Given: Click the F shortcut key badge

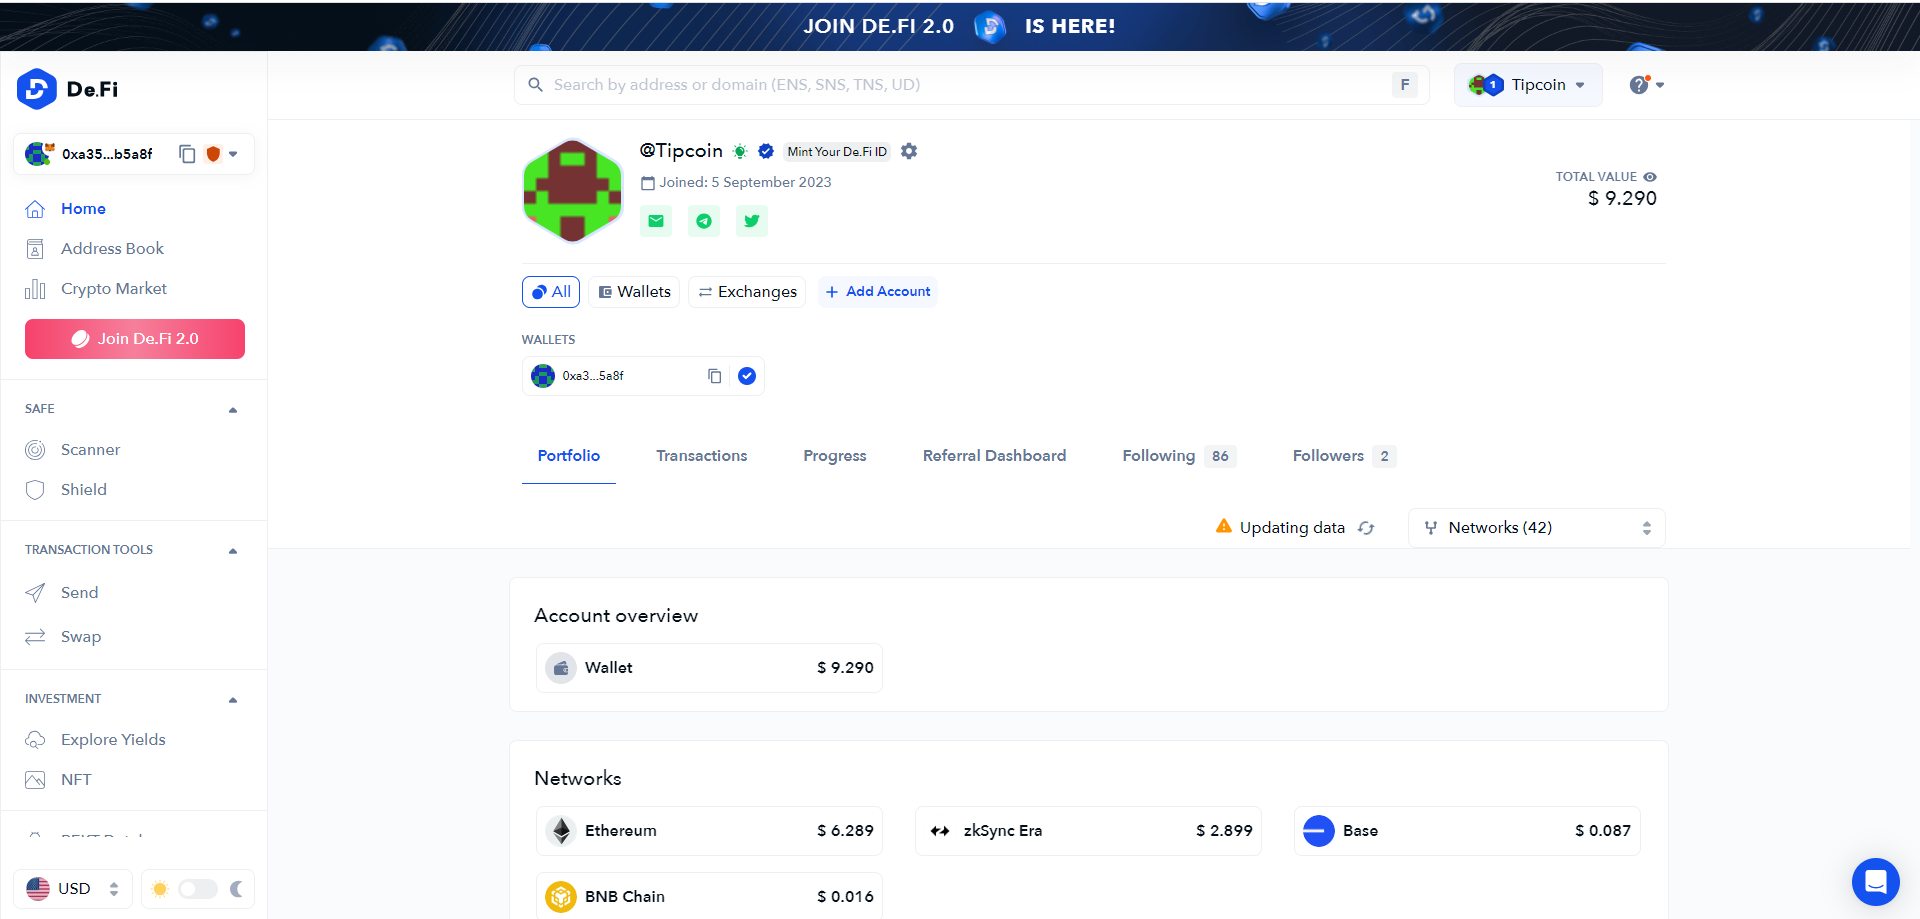Looking at the screenshot, I should coord(1405,85).
